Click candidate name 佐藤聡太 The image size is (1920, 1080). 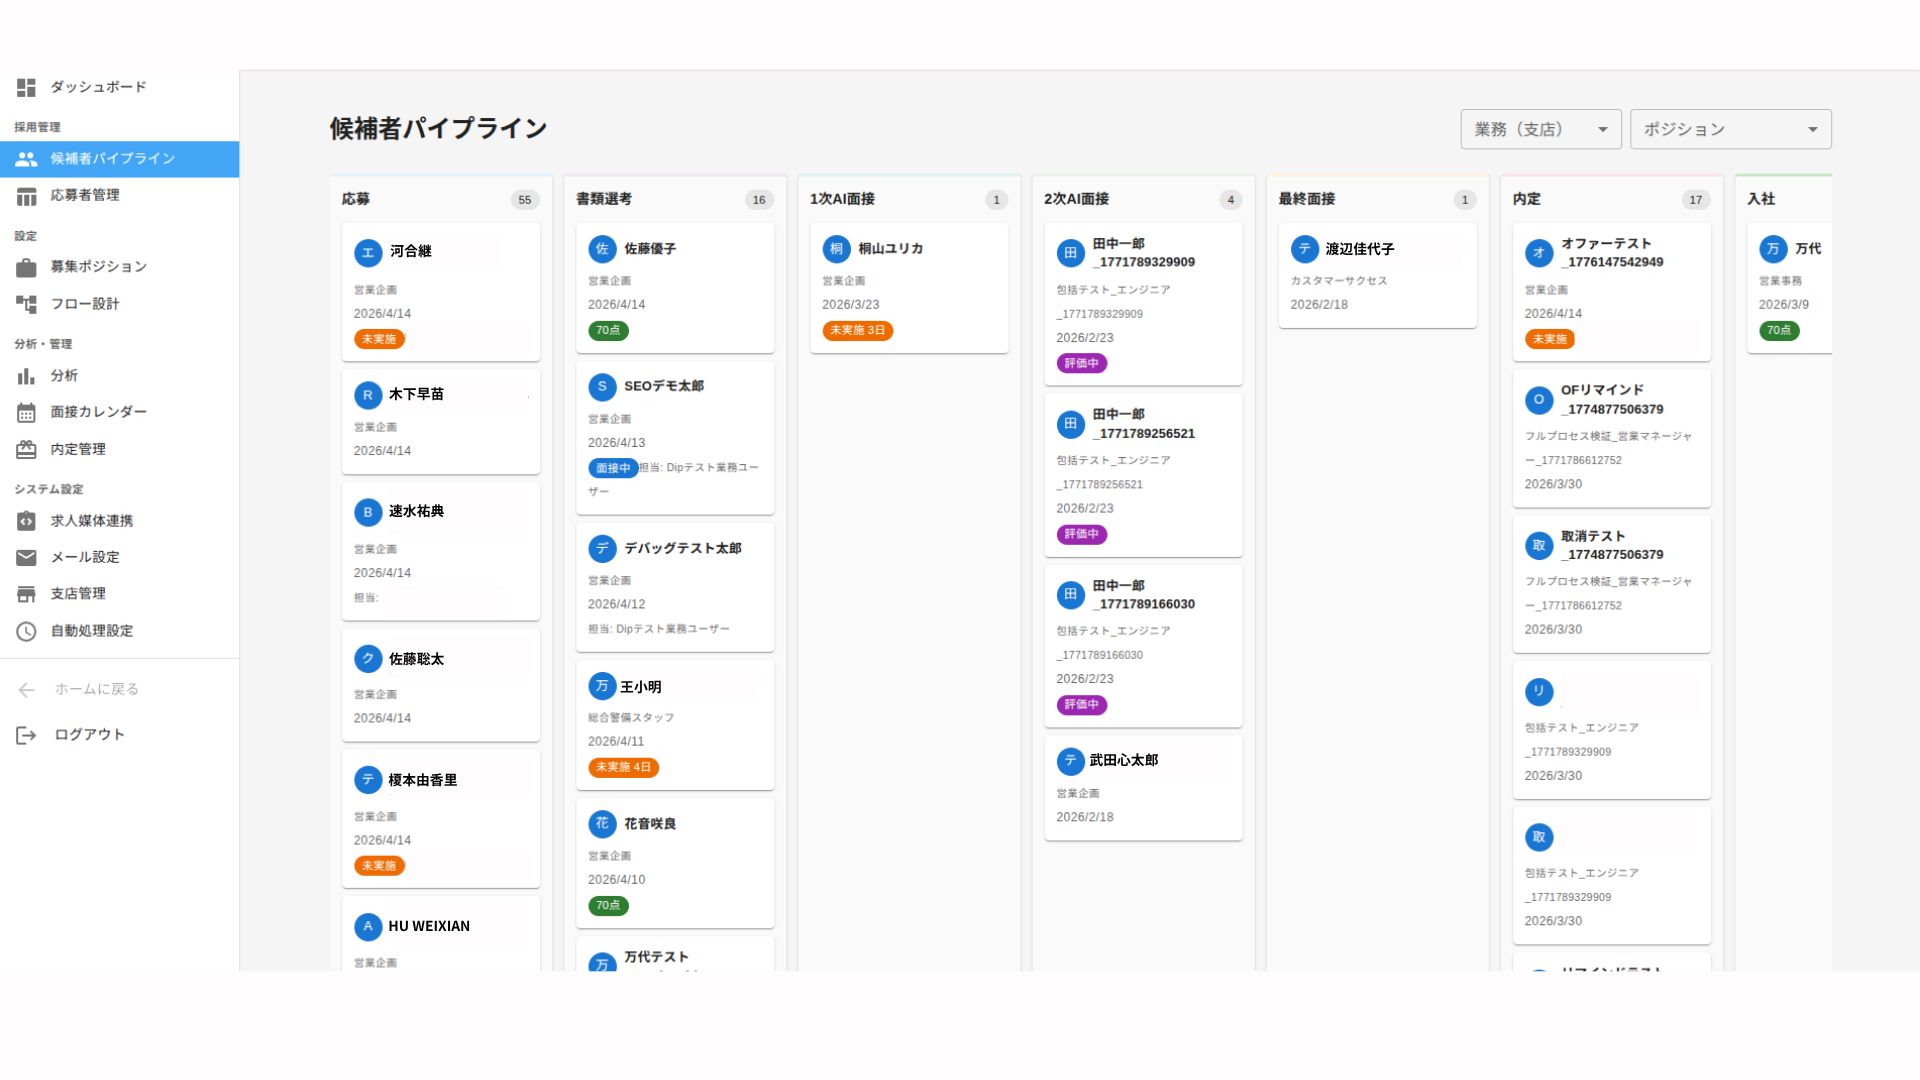coord(416,660)
